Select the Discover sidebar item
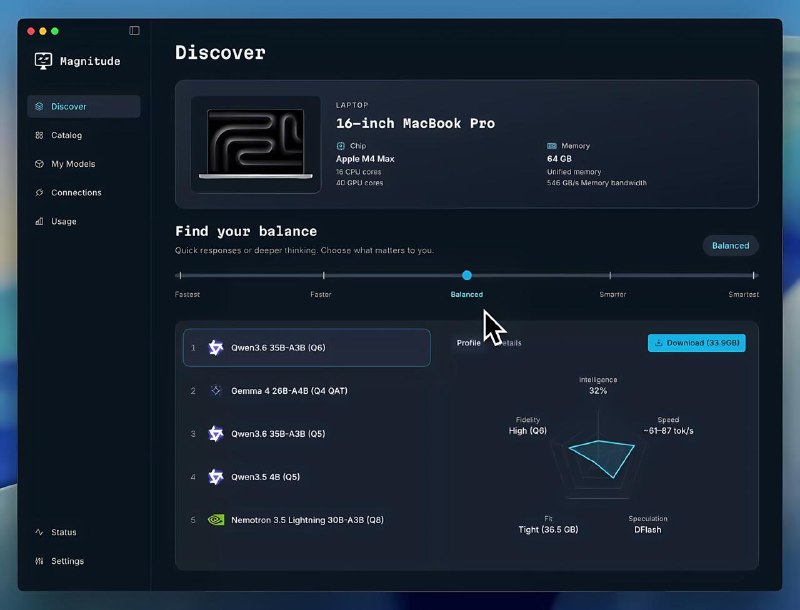Screen dimensions: 800x610 (84, 106)
